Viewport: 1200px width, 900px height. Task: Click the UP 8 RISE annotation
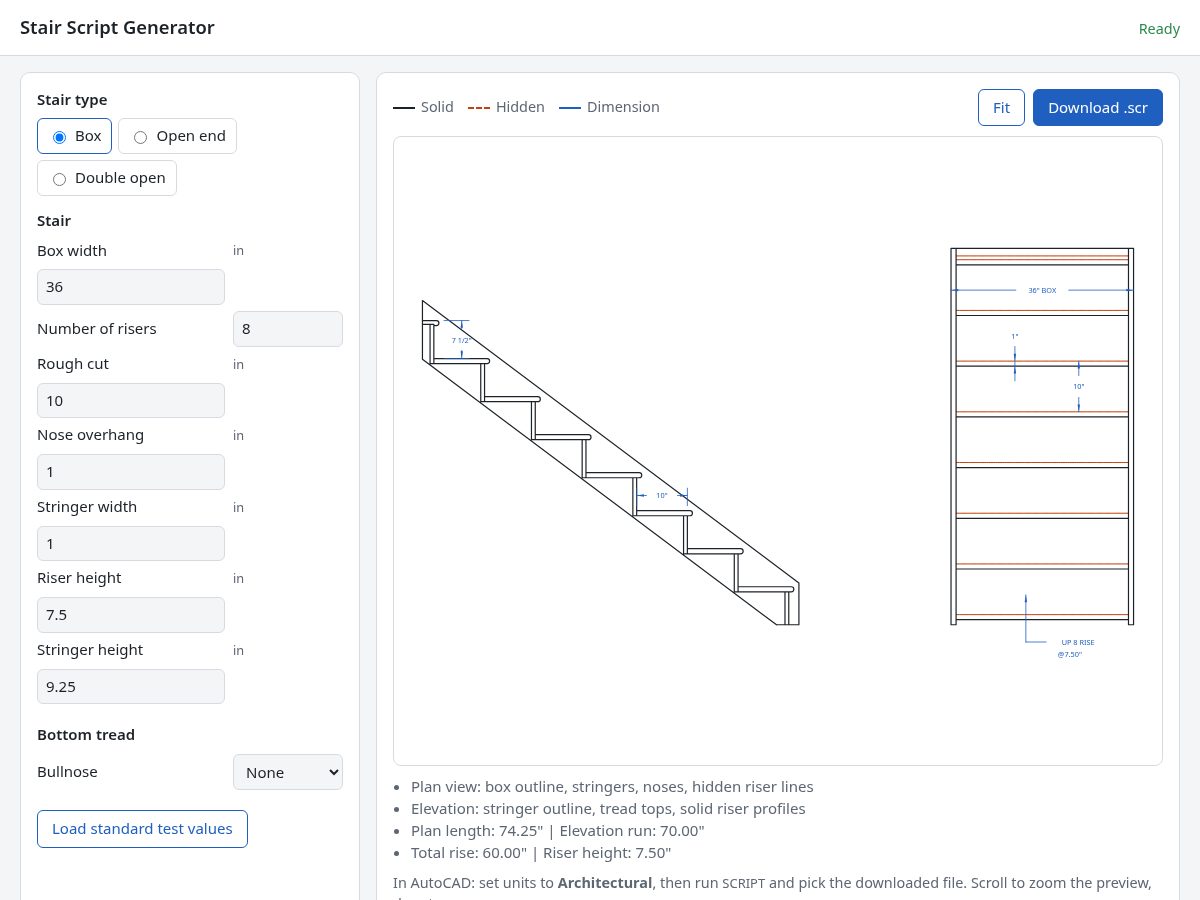(x=1078, y=642)
